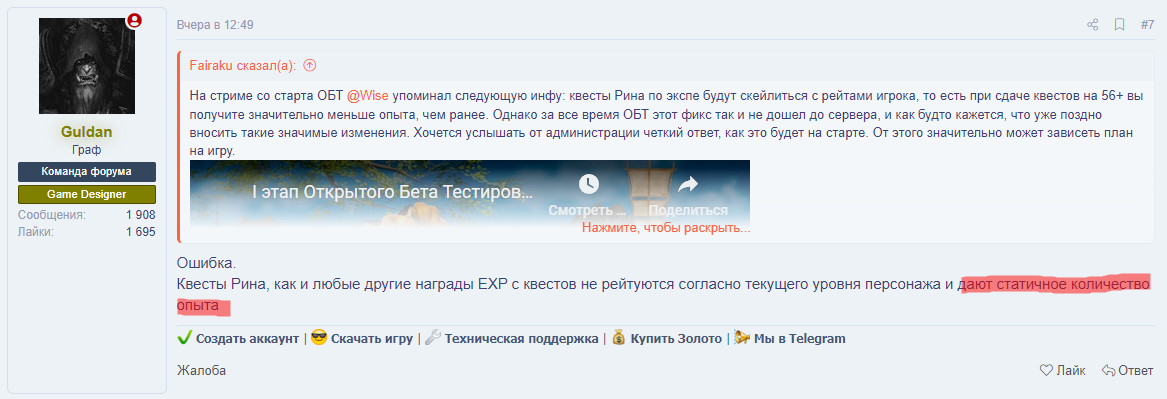The height and width of the screenshot is (399, 1167).
Task: Open the Техническая поддержка link
Action: [521, 338]
